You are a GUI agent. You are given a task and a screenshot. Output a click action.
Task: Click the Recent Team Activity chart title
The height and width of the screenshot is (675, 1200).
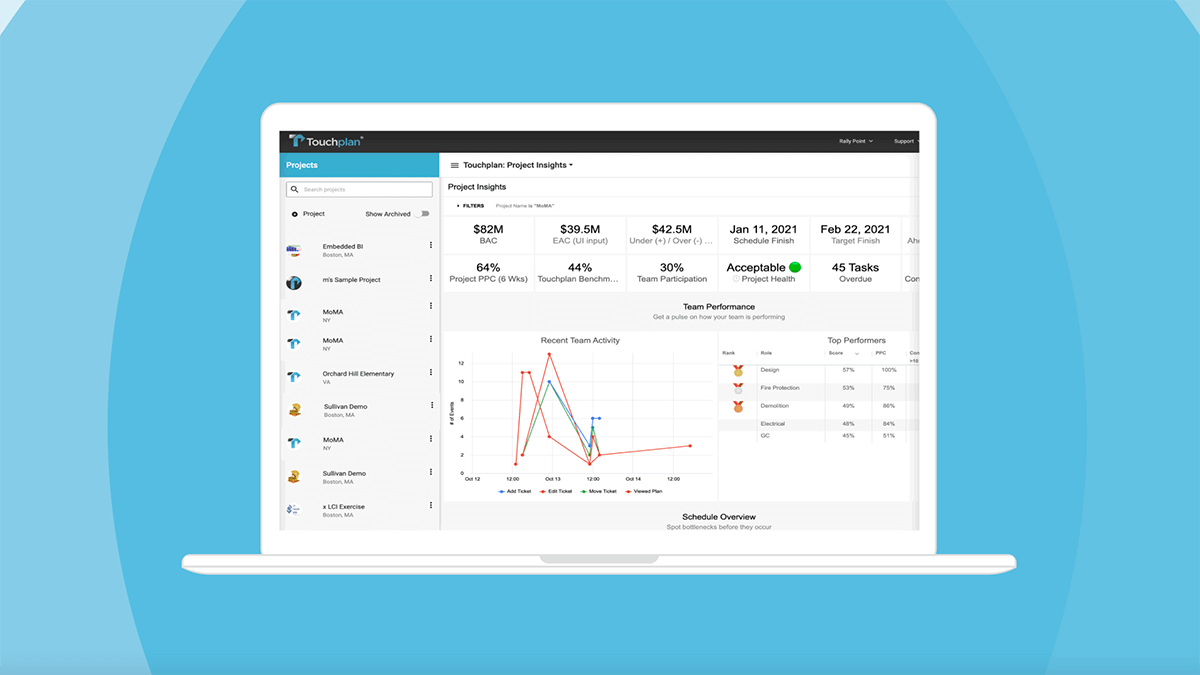[x=580, y=340]
